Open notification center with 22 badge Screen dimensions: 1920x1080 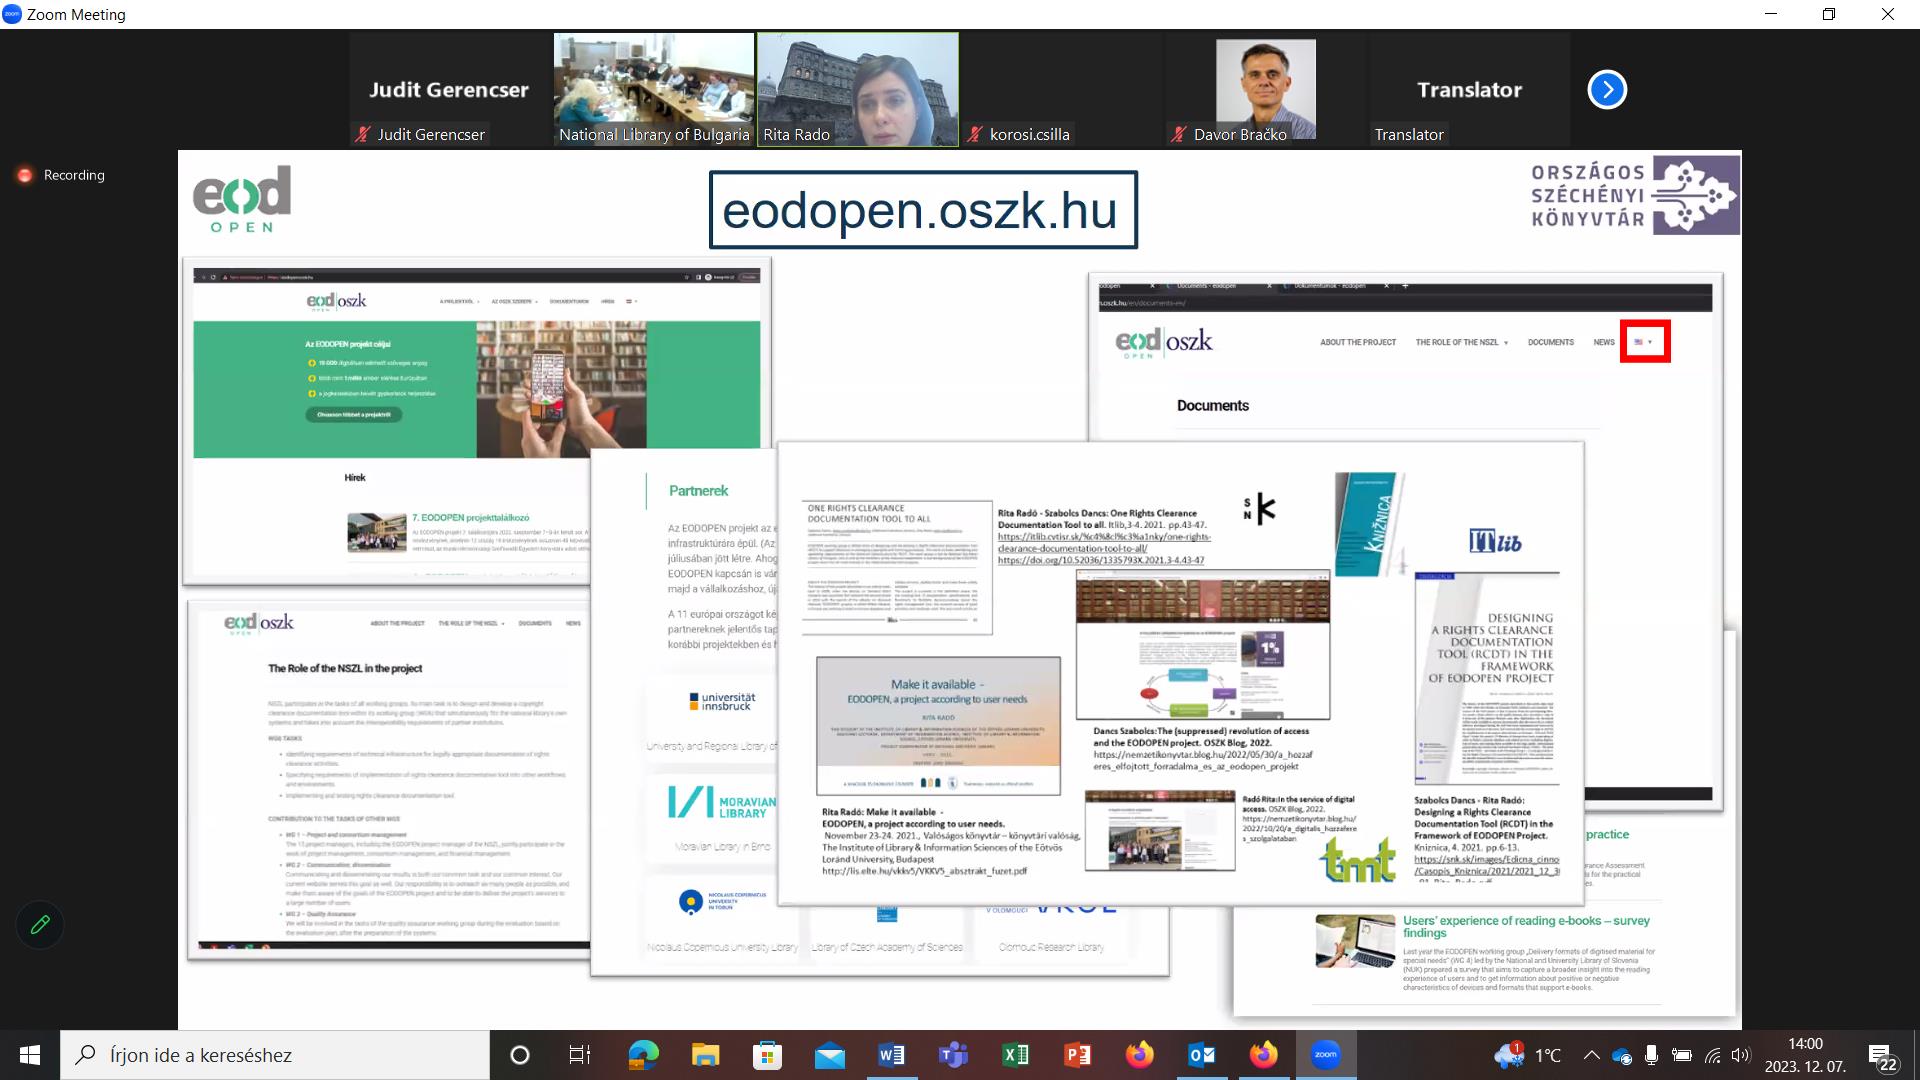tap(1884, 1057)
